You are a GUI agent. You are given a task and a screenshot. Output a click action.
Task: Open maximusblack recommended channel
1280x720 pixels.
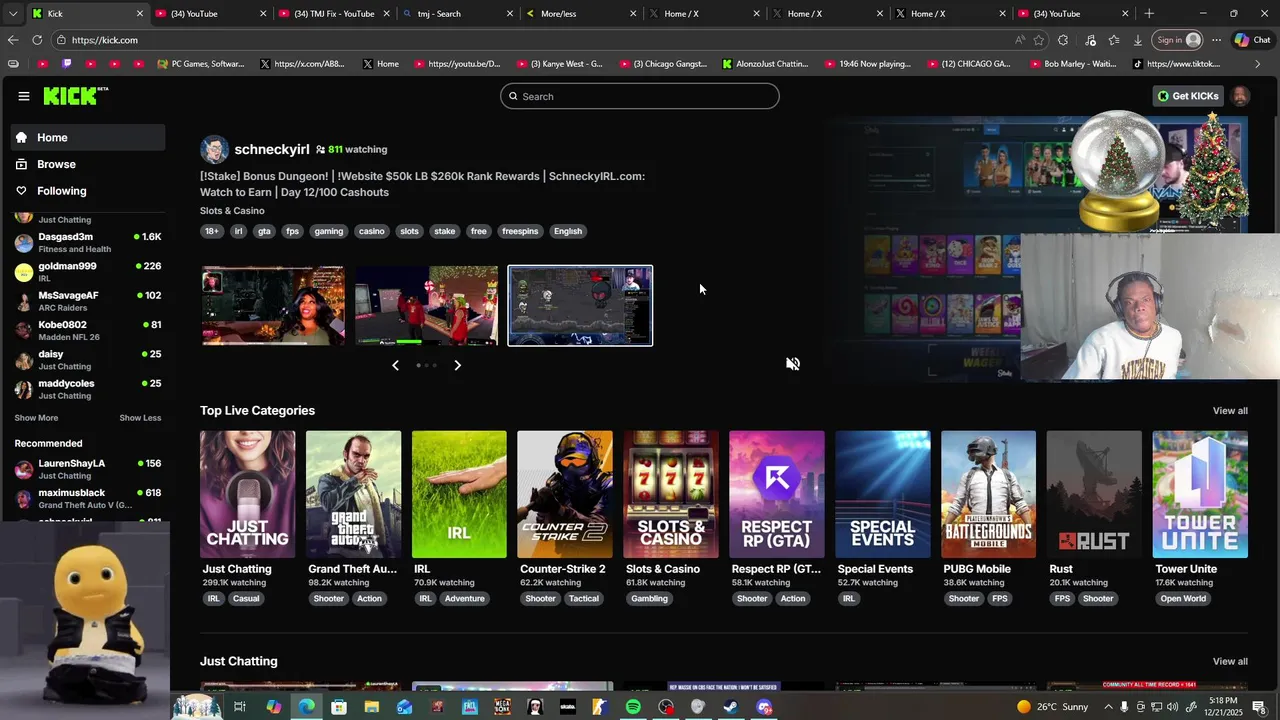pos(88,498)
